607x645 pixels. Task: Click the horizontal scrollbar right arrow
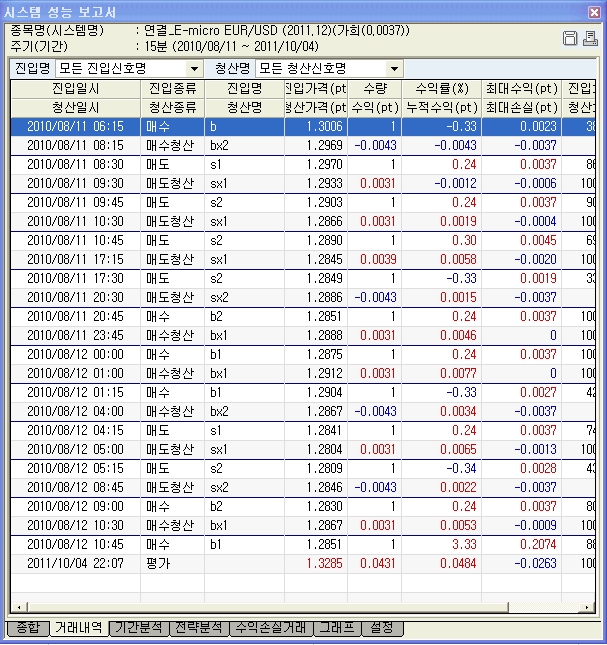pyautogui.click(x=588, y=607)
